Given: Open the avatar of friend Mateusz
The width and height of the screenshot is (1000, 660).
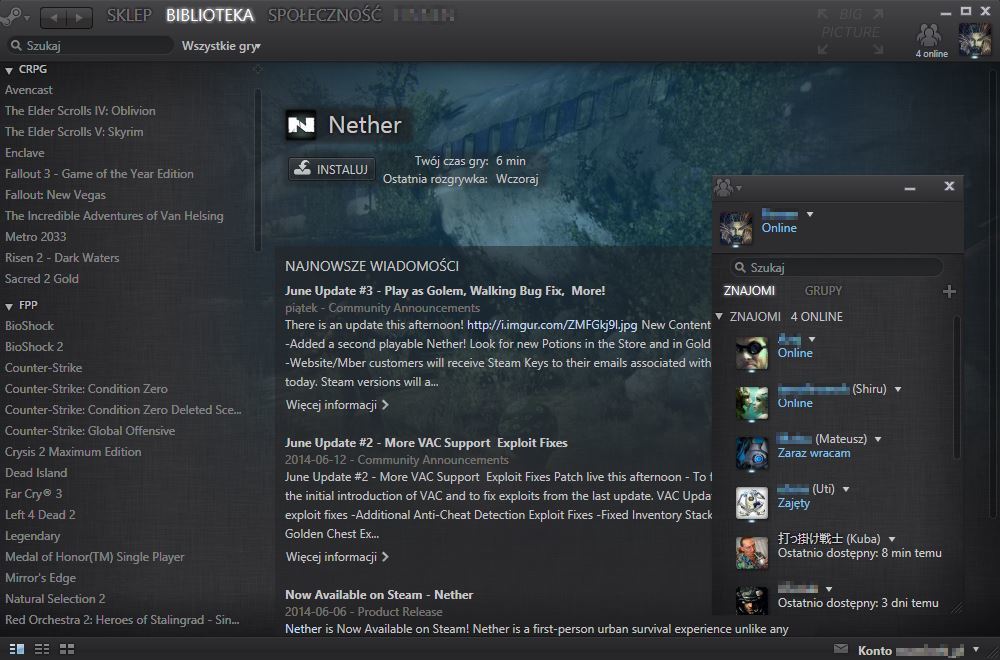Looking at the screenshot, I should tap(752, 453).
